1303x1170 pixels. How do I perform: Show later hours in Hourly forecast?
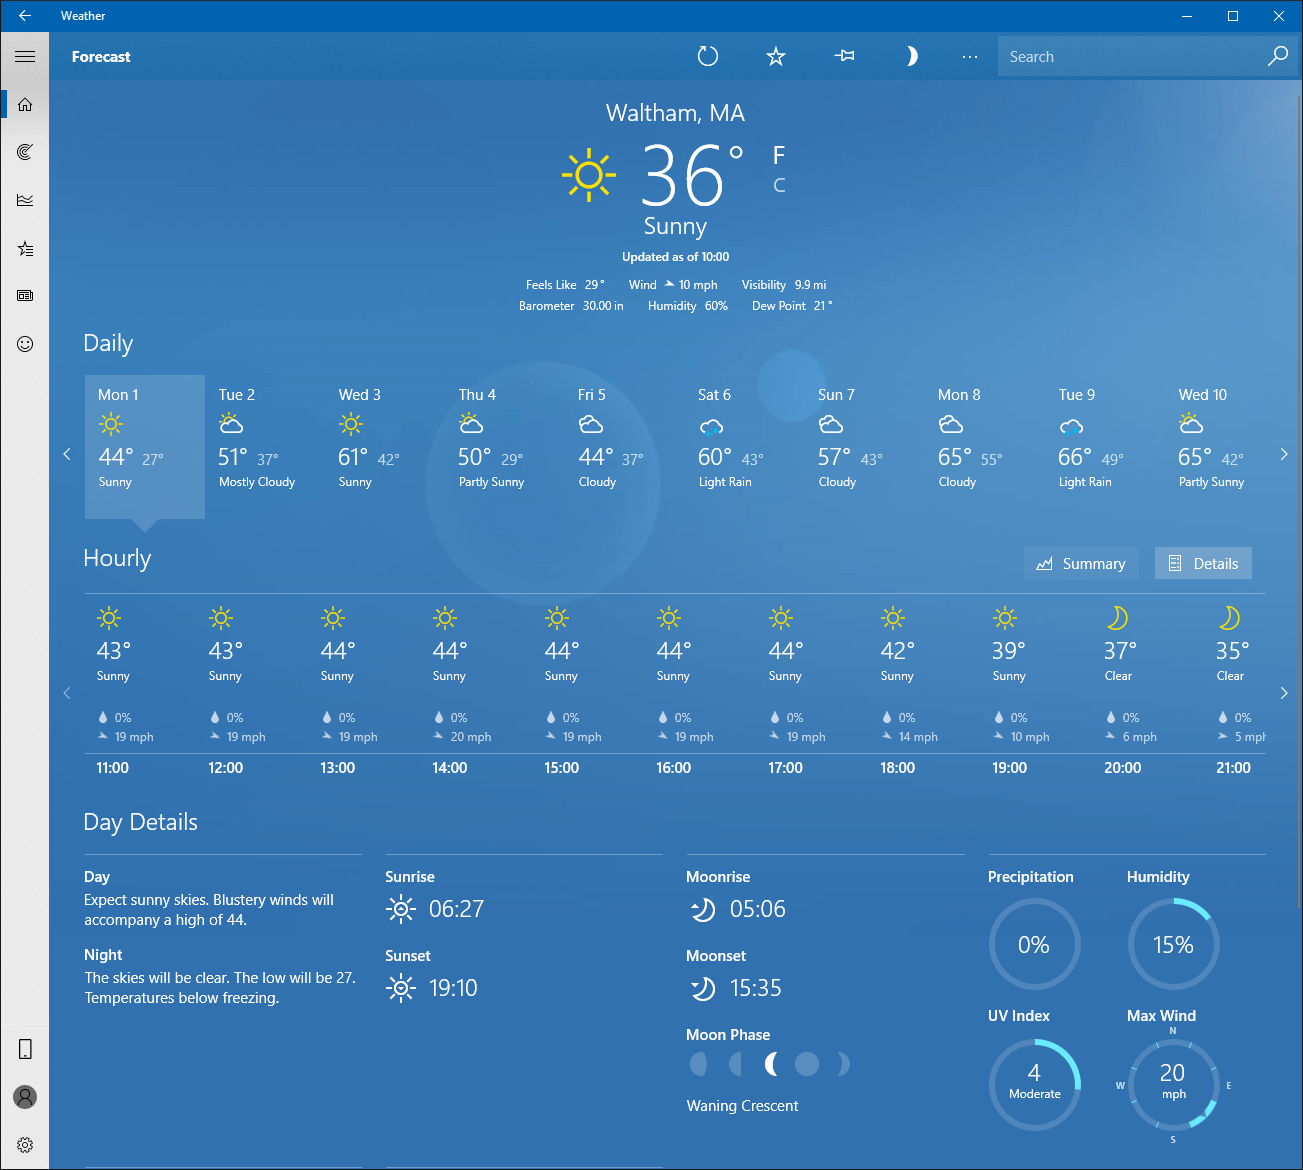point(1284,692)
